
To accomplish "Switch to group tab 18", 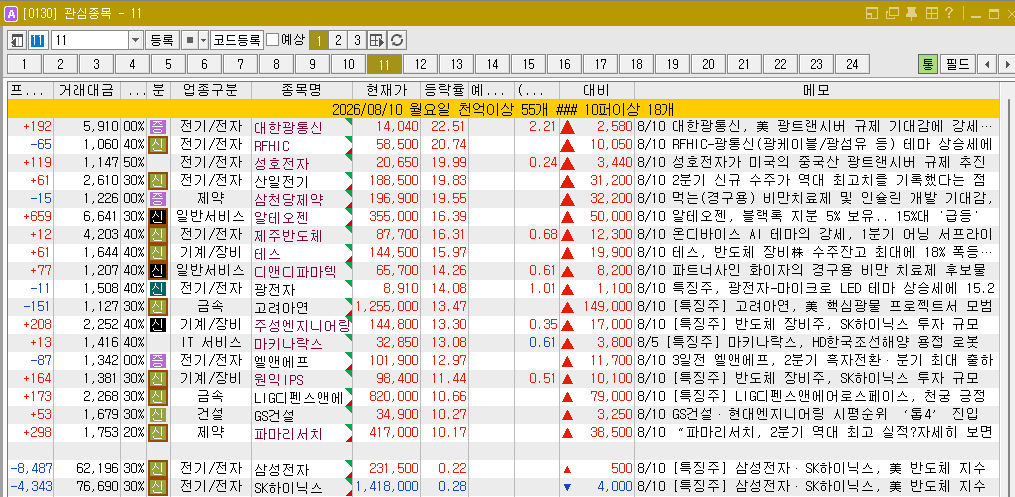I will coord(636,64).
